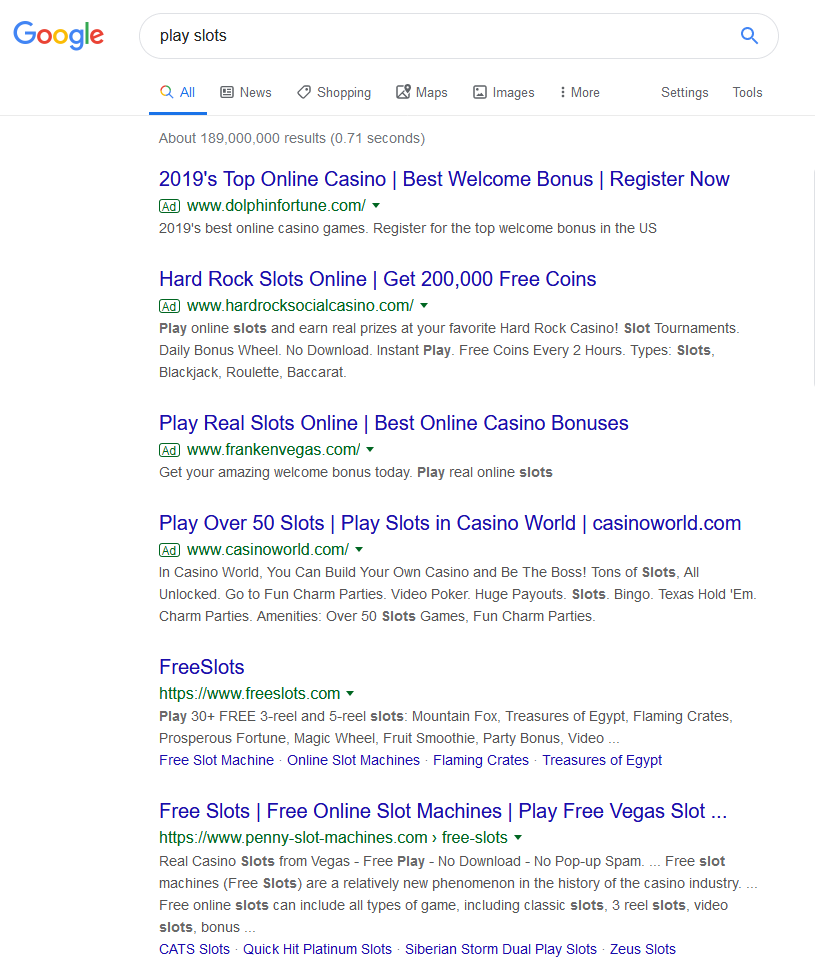
Task: Open 'Play Over 50 Slots' casinoworld result
Action: click(x=450, y=523)
